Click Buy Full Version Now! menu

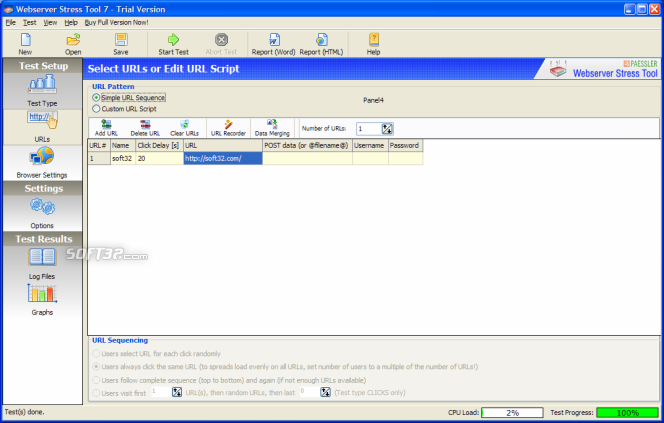coord(116,22)
